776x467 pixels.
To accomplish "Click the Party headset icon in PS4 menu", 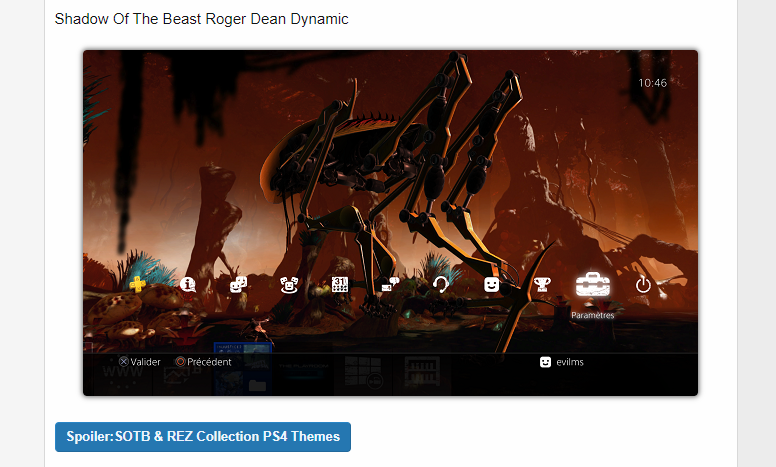I will pyautogui.click(x=440, y=284).
